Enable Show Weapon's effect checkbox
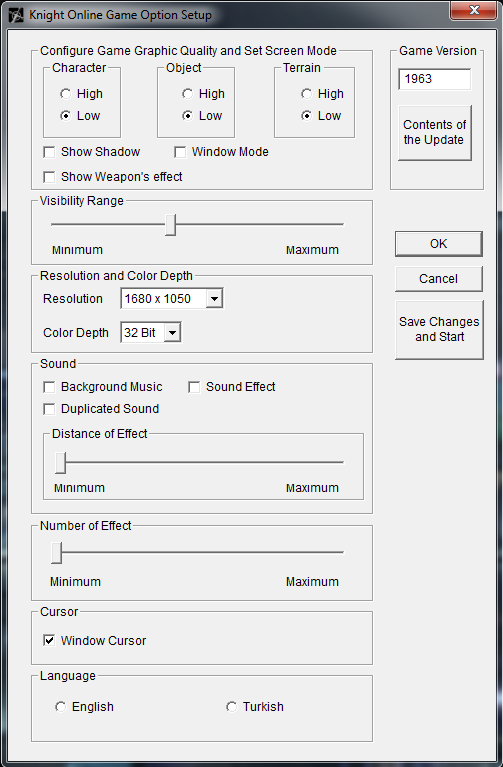 tap(49, 177)
